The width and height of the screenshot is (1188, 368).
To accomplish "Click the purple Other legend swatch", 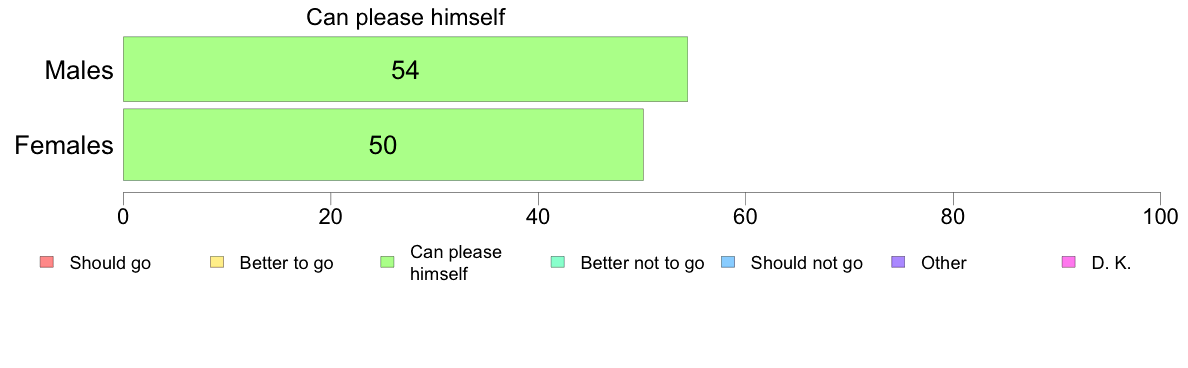I will pyautogui.click(x=898, y=263).
